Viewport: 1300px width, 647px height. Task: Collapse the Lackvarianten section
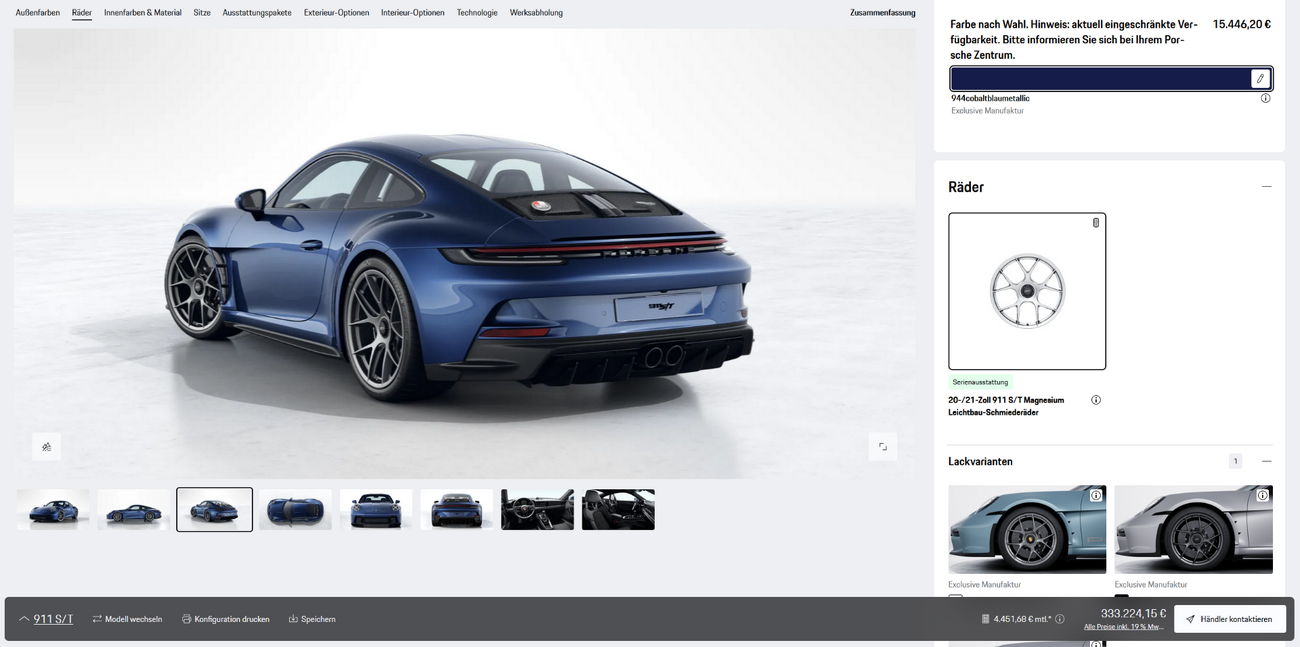point(1266,461)
